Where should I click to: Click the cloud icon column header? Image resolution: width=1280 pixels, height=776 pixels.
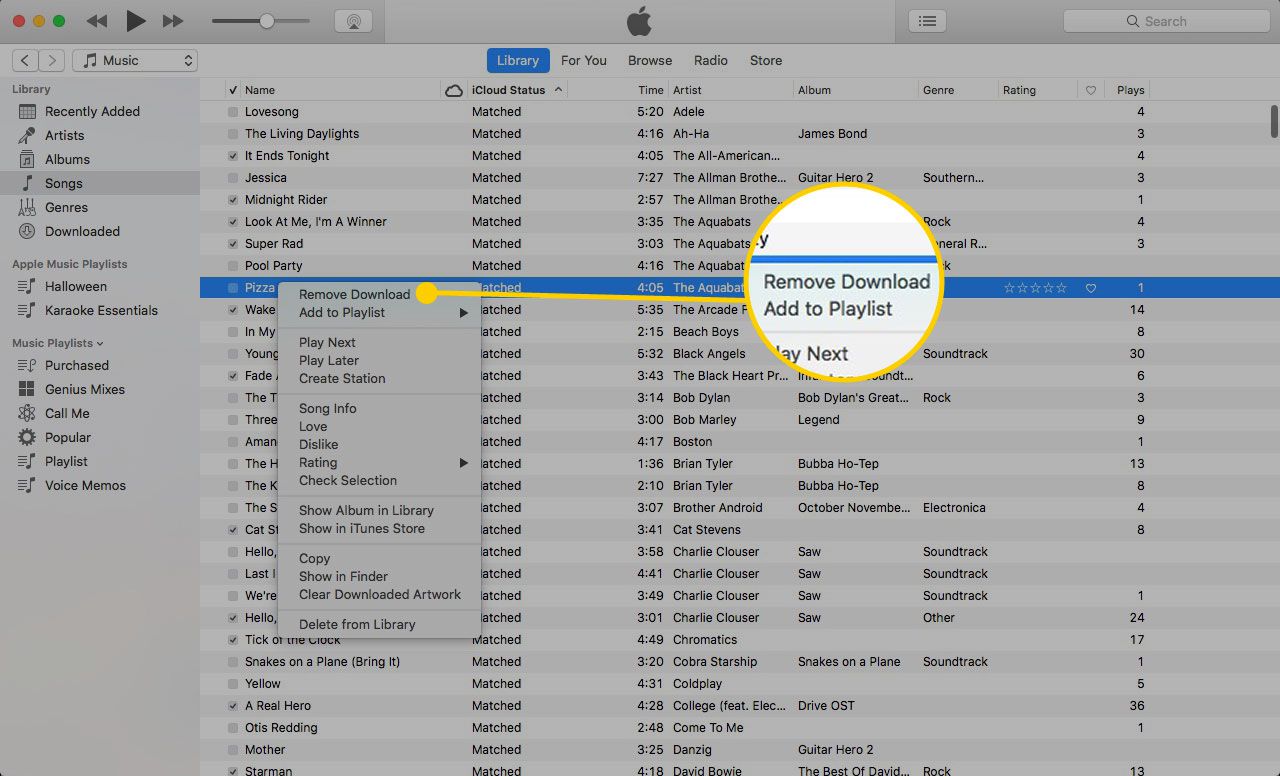pyautogui.click(x=453, y=90)
